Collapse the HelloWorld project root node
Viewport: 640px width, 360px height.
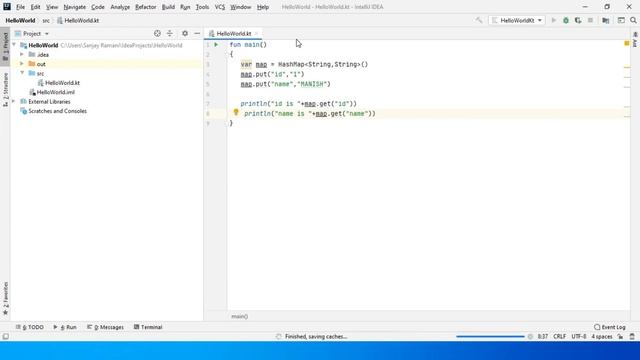tap(14, 45)
